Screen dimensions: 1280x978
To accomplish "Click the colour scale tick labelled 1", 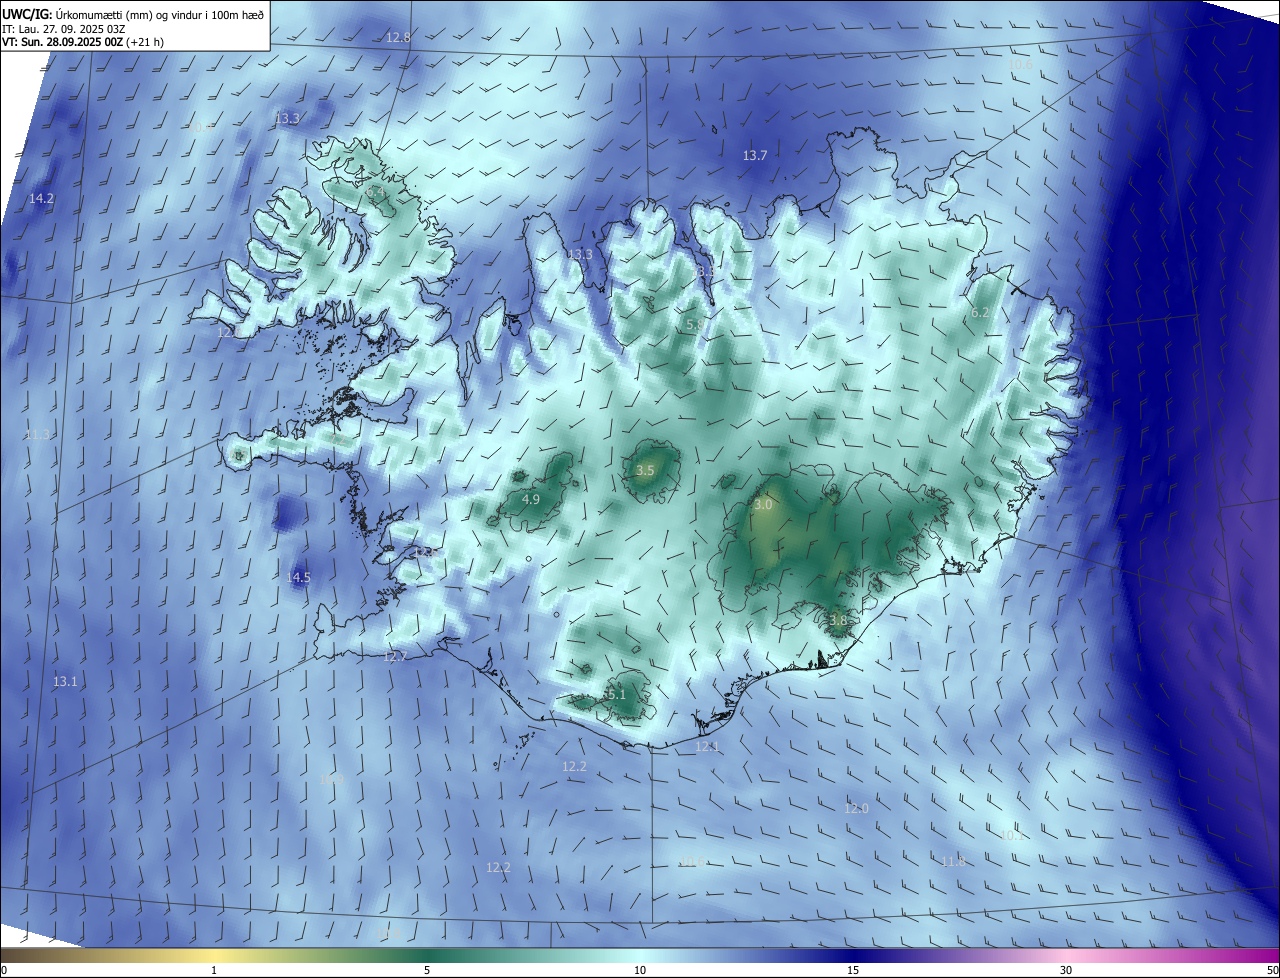I will click(214, 970).
